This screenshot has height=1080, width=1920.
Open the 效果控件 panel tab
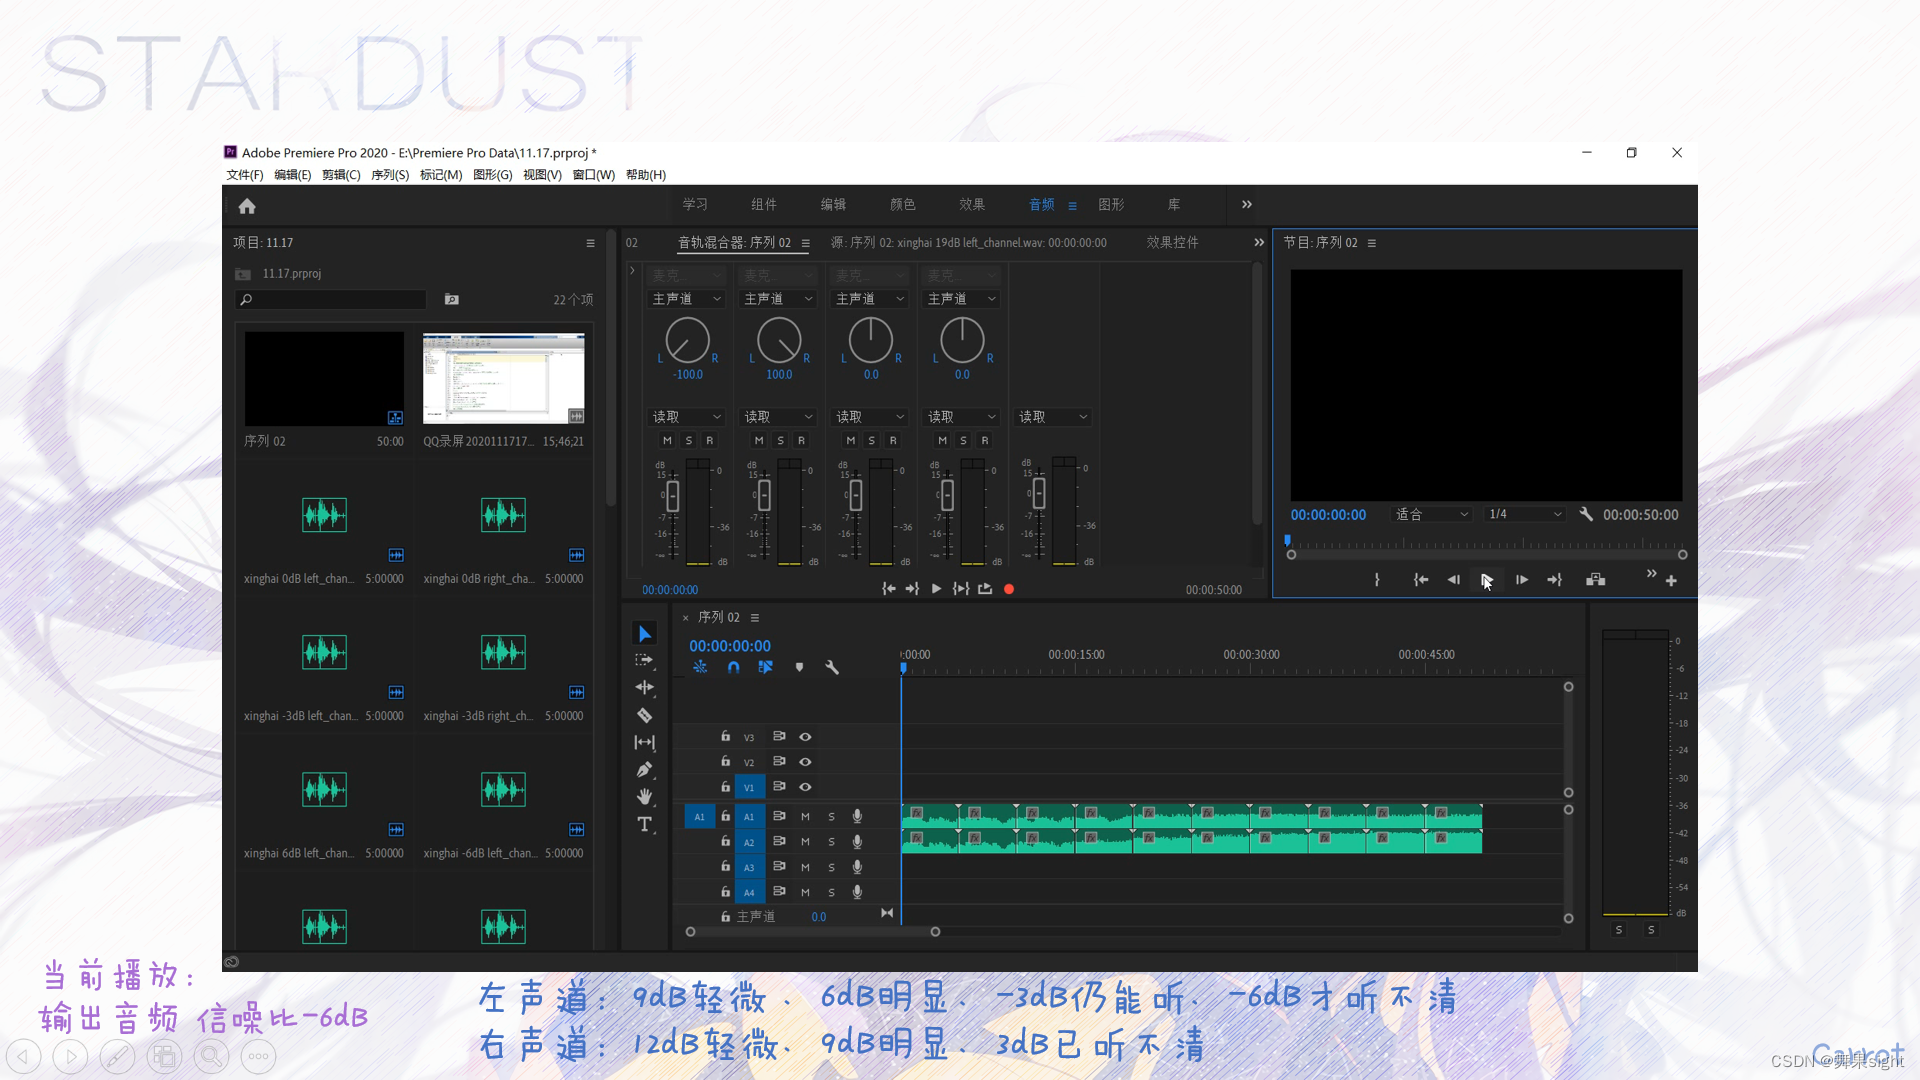point(1172,243)
